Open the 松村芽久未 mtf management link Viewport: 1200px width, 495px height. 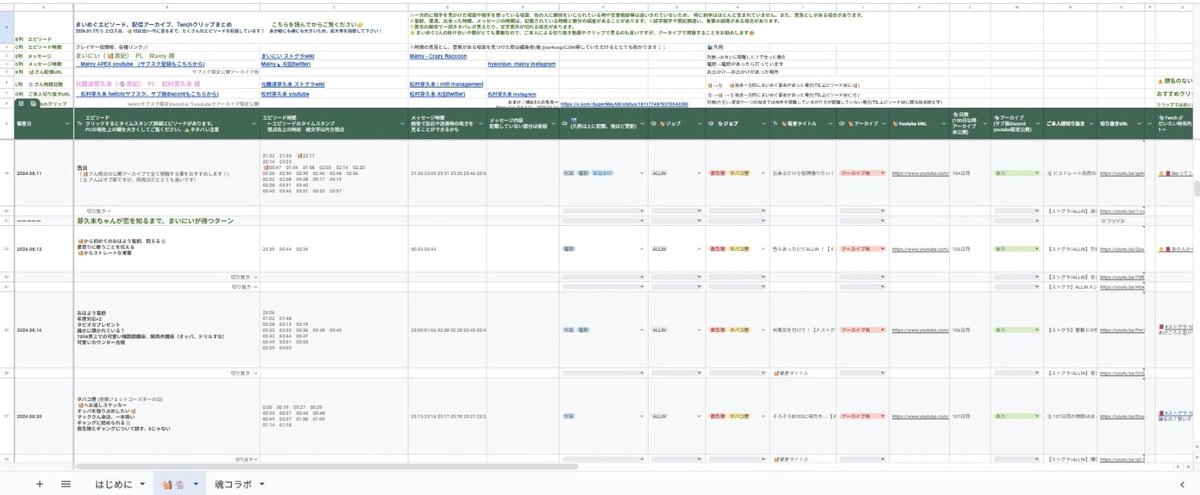(x=447, y=84)
